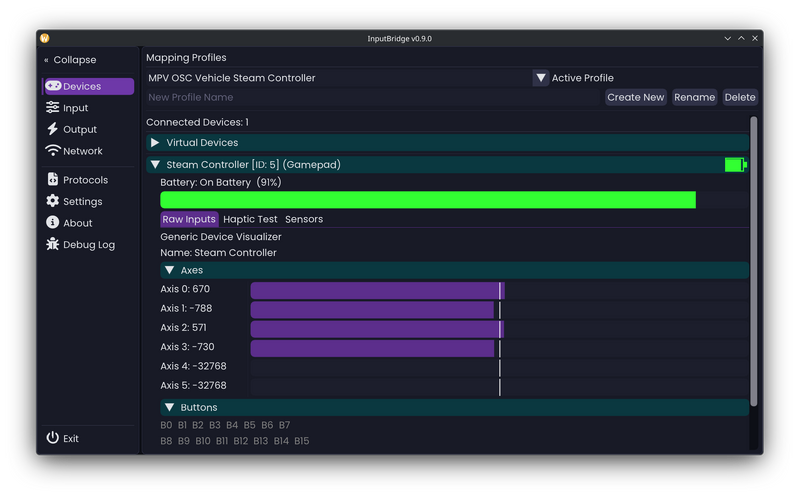Click the Delete profile button
This screenshot has height=498, width=800.
(x=740, y=97)
